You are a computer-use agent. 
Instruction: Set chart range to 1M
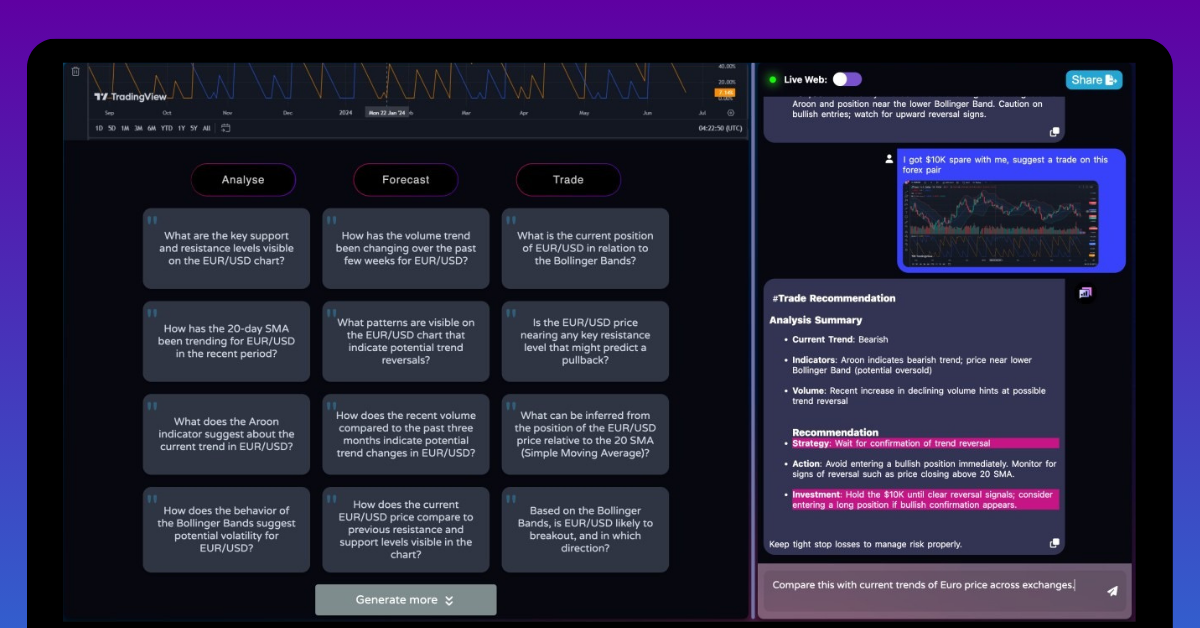[x=125, y=128]
